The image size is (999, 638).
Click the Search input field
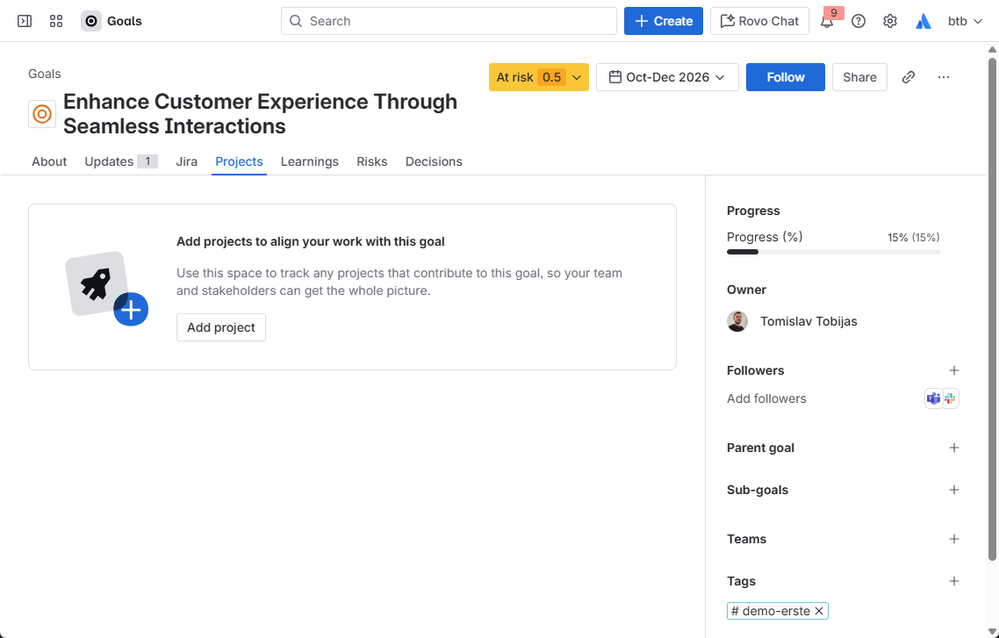(449, 21)
